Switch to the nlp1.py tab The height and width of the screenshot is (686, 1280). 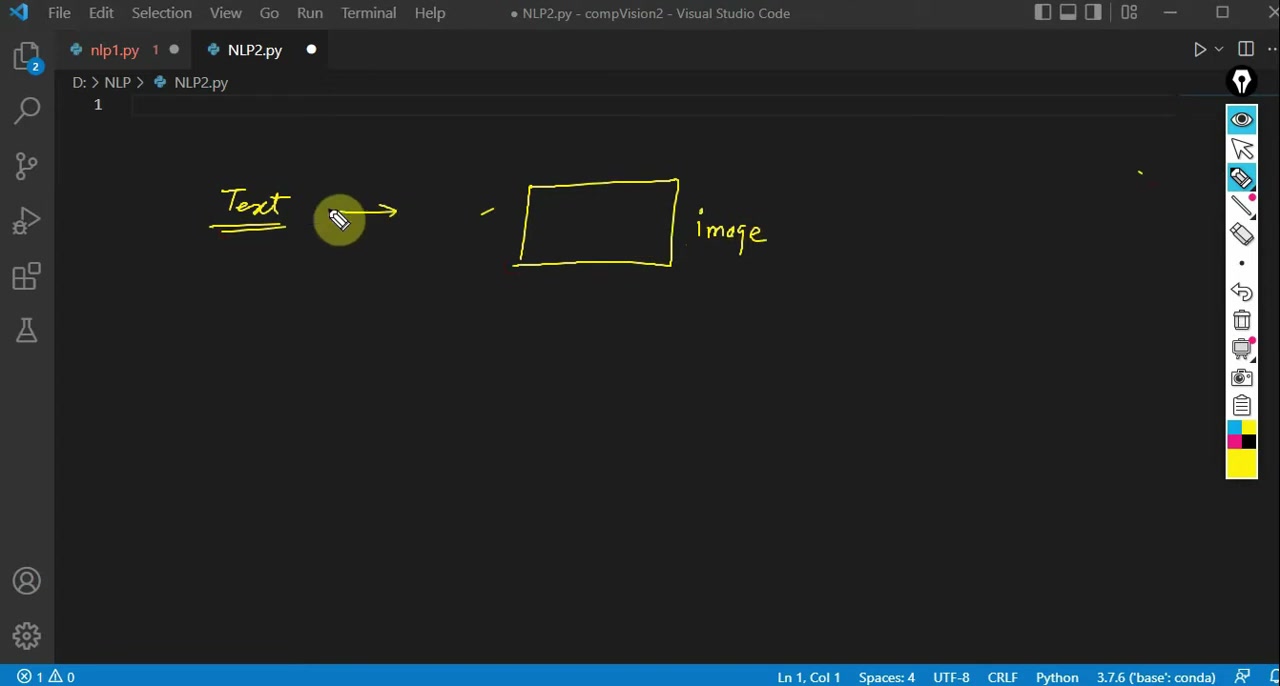[114, 50]
